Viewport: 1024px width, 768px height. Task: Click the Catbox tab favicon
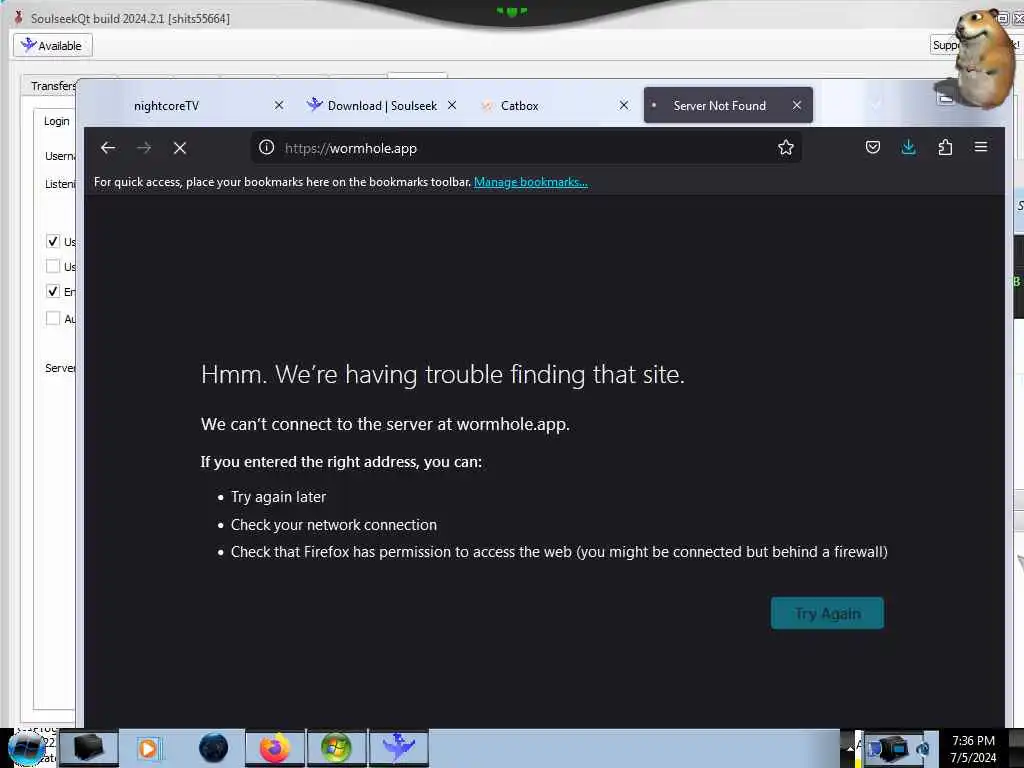pos(487,106)
